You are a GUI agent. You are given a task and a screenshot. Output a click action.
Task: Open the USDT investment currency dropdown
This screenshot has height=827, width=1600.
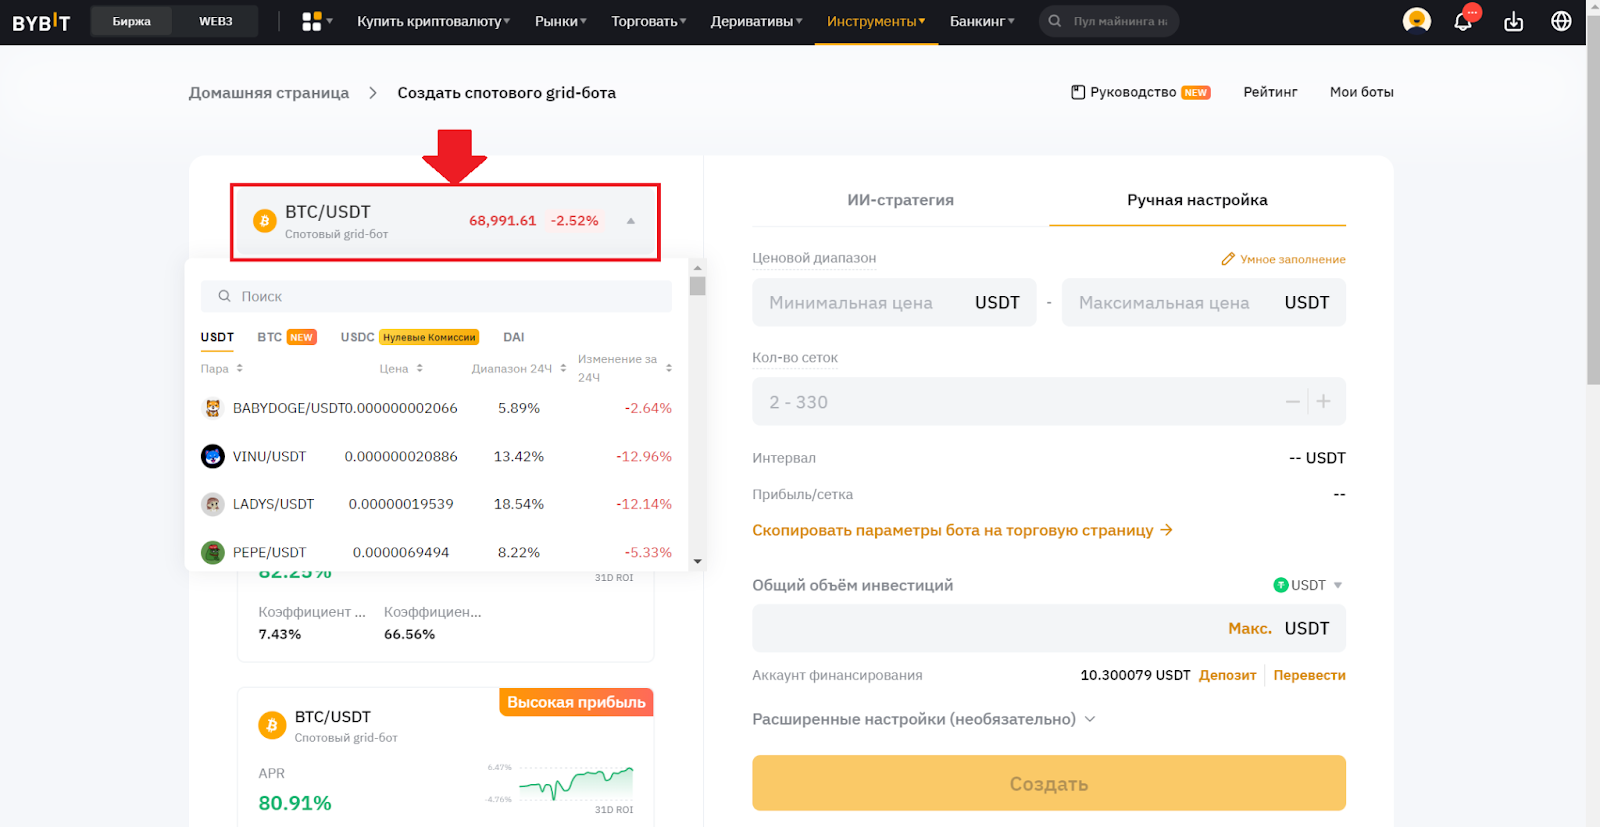click(1308, 585)
